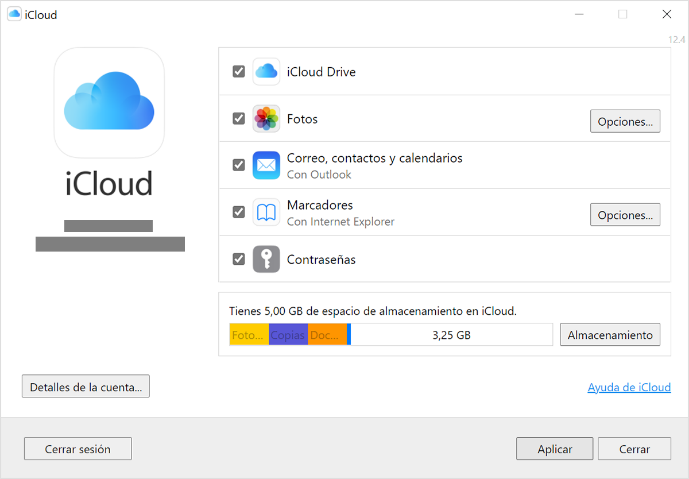Uncheck the Fotos checkbox
Screen dimensions: 689x479
[x=239, y=118]
